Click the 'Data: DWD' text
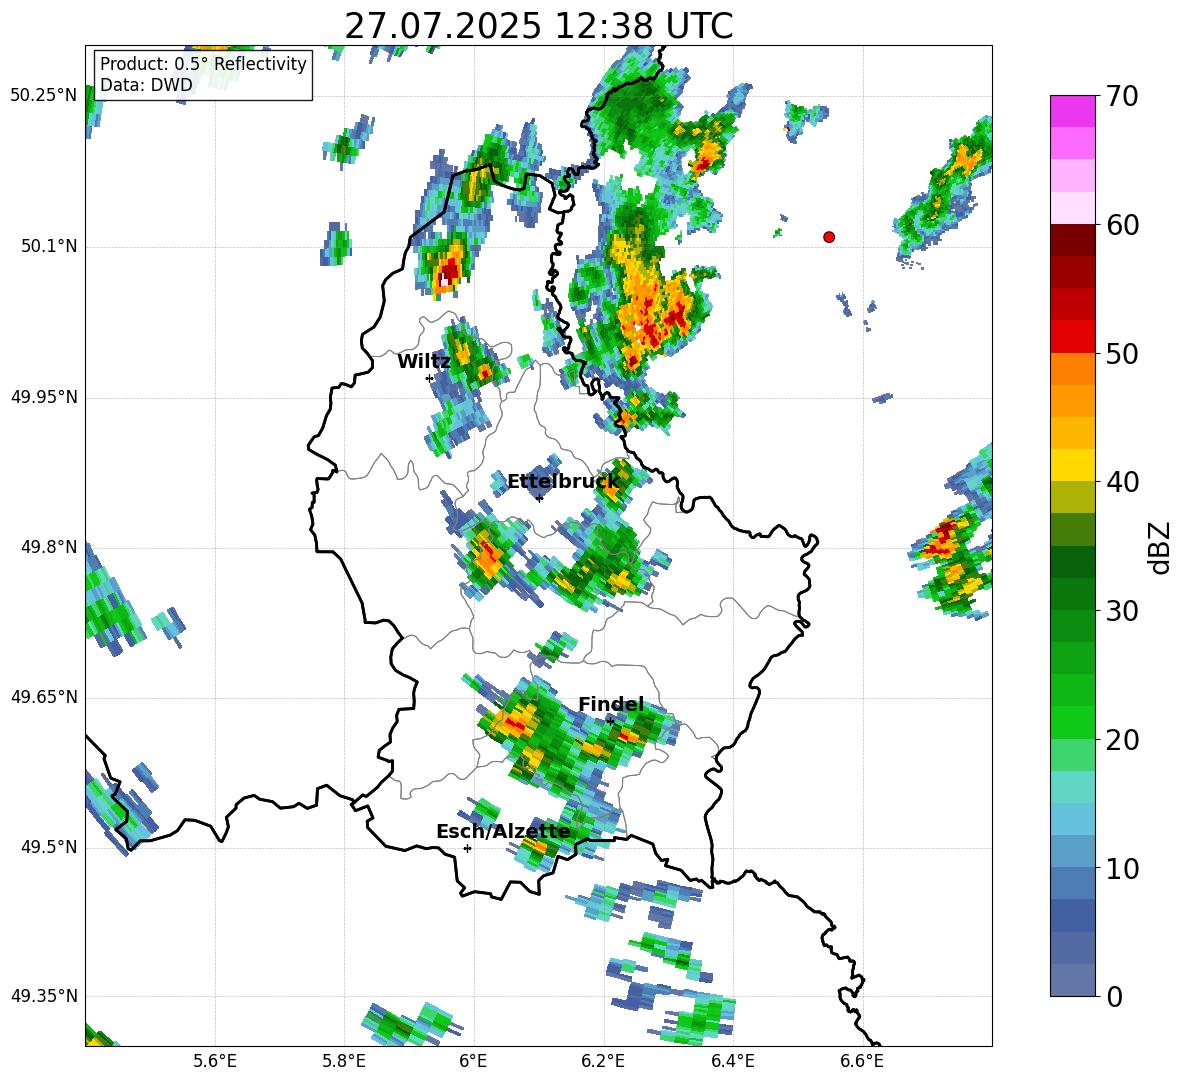This screenshot has height=1081, width=1184. tap(146, 85)
